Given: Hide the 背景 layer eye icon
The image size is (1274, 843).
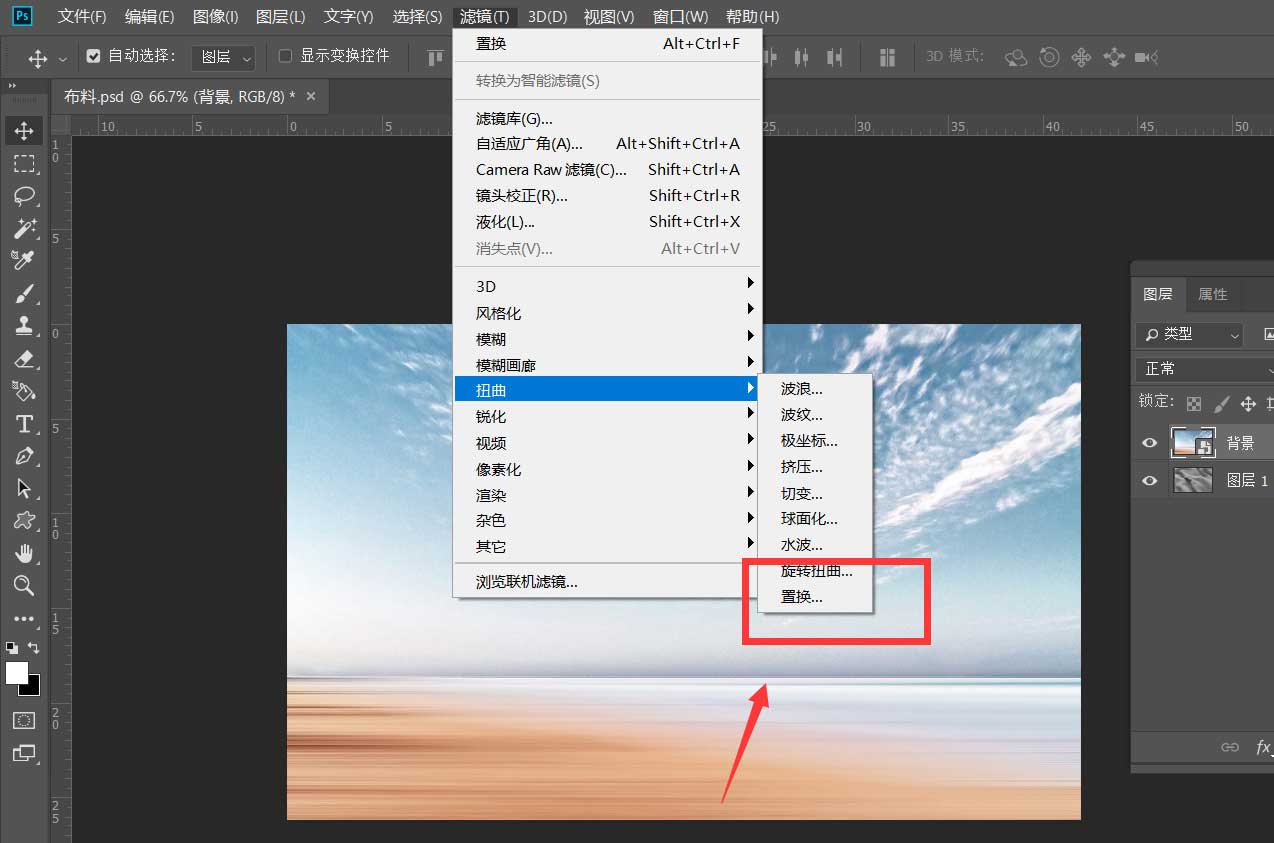Looking at the screenshot, I should [x=1150, y=442].
